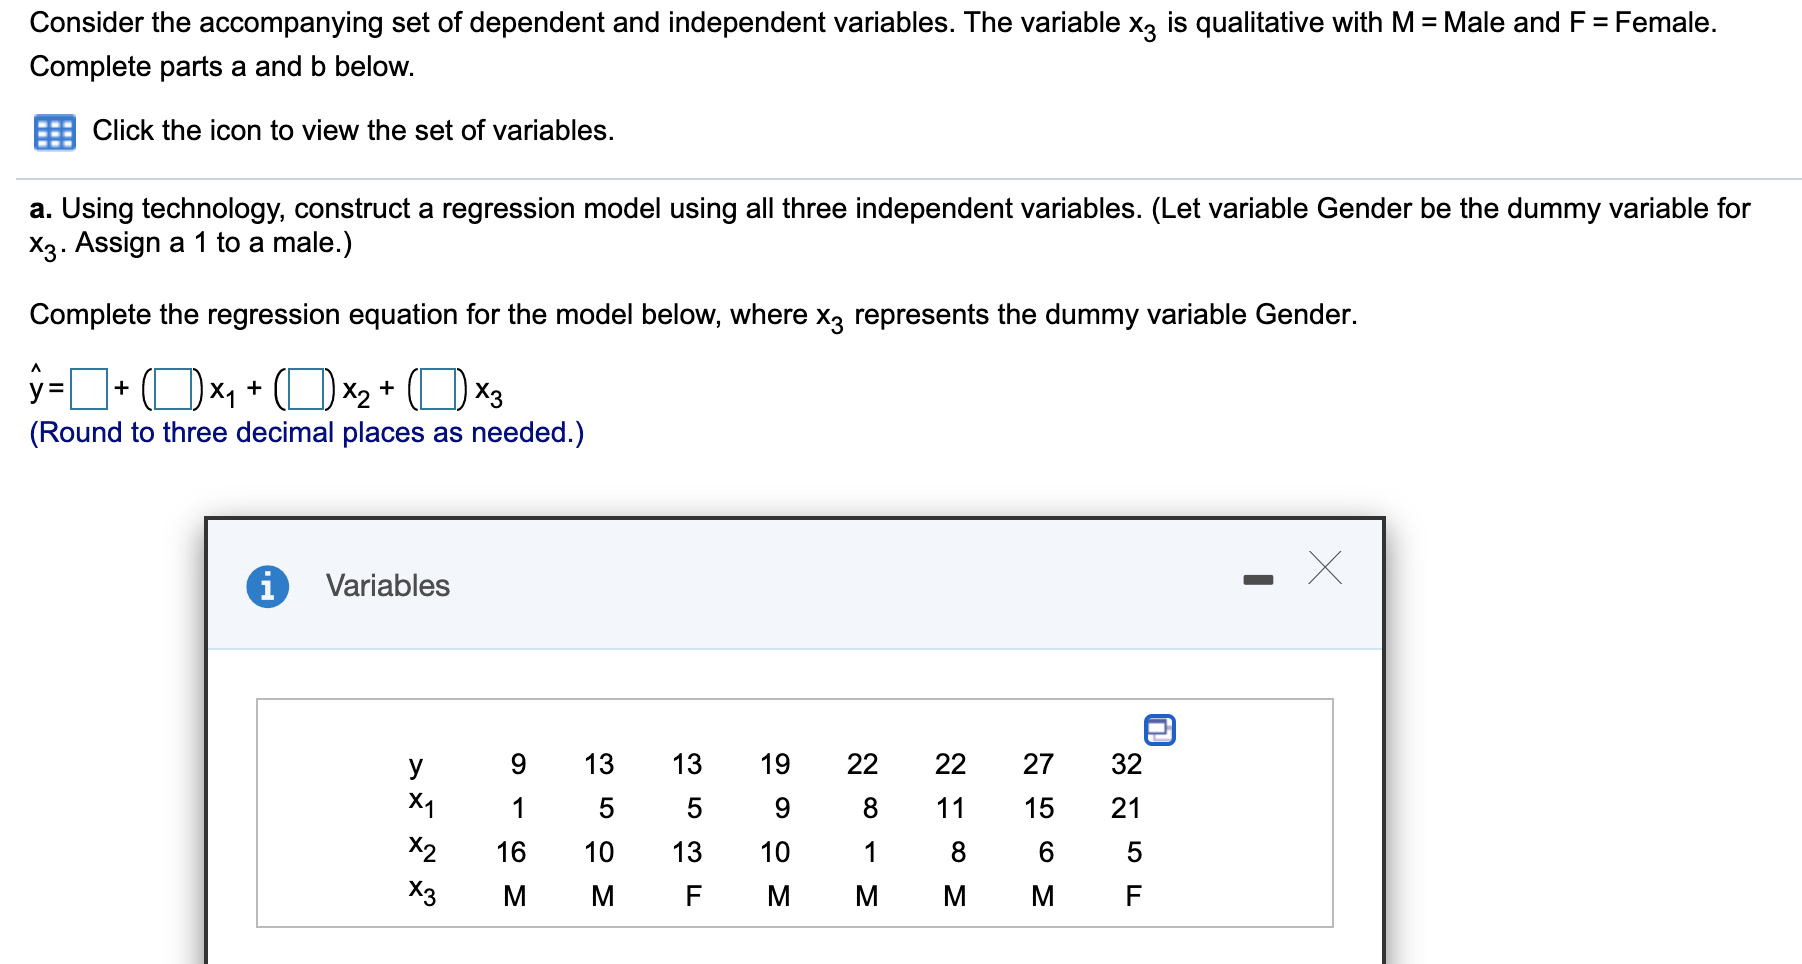Image resolution: width=1802 pixels, height=964 pixels.
Task: Select the blue table icon next to the instructions
Action: (55, 130)
